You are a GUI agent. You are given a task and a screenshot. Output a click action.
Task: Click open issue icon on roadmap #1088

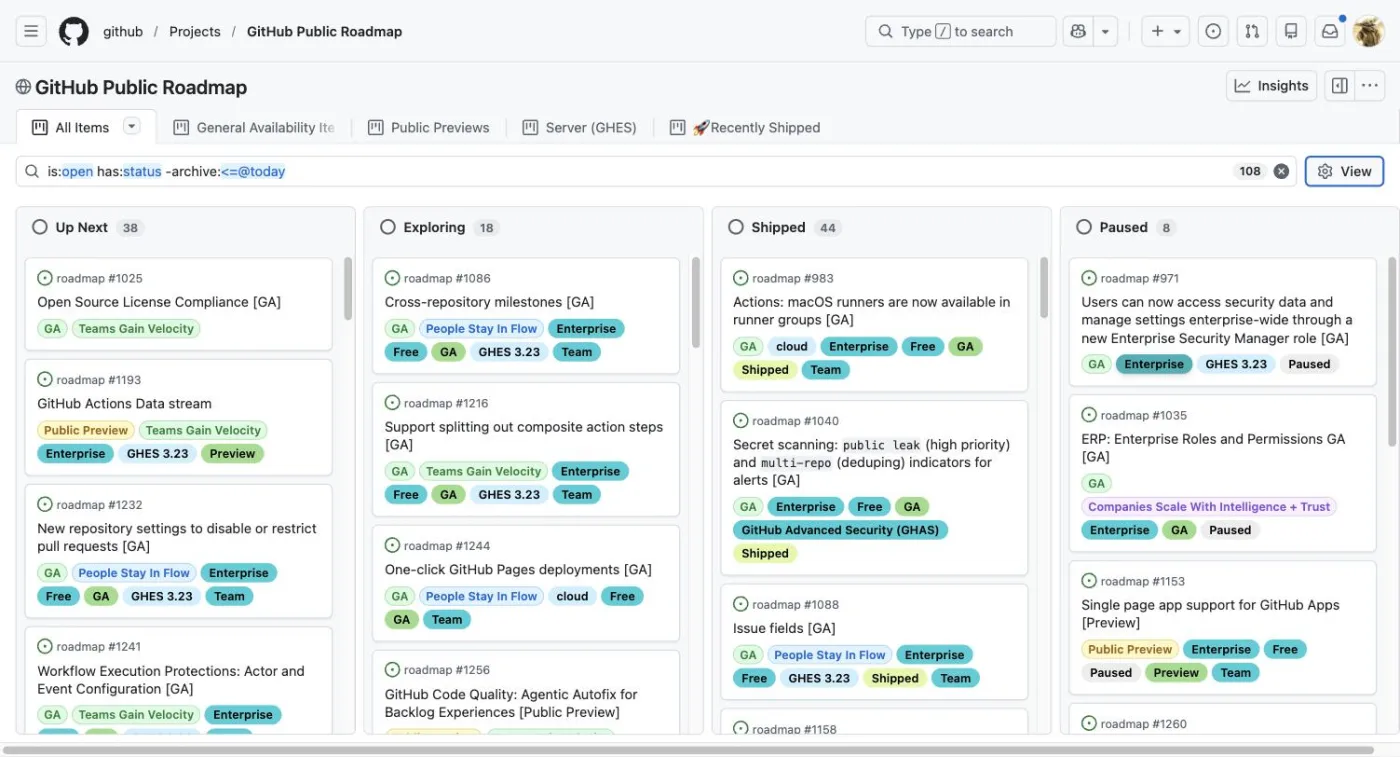(x=741, y=605)
